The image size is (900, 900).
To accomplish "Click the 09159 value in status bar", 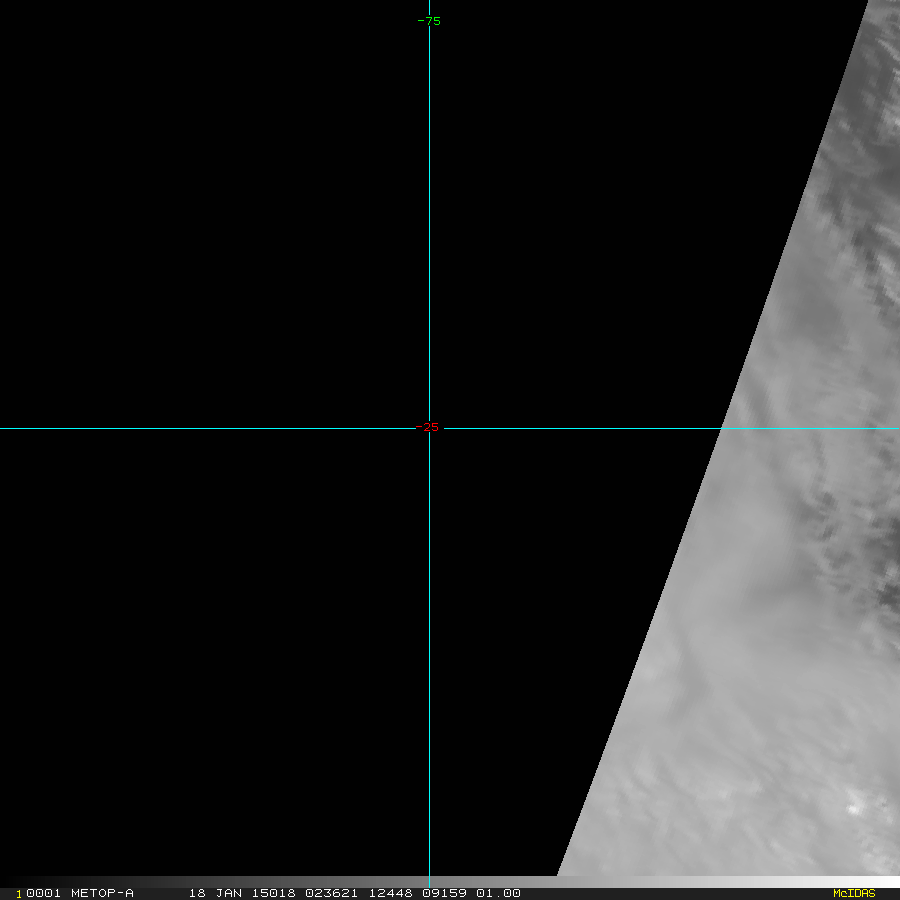I will pyautogui.click(x=440, y=893).
